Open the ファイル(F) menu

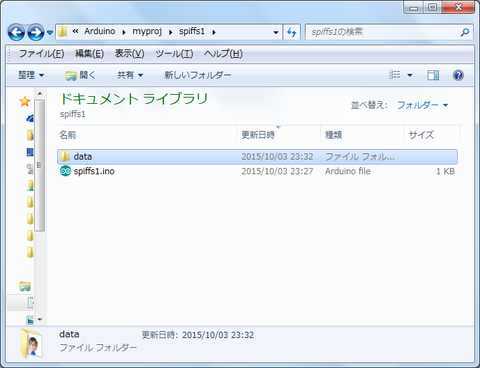41,54
